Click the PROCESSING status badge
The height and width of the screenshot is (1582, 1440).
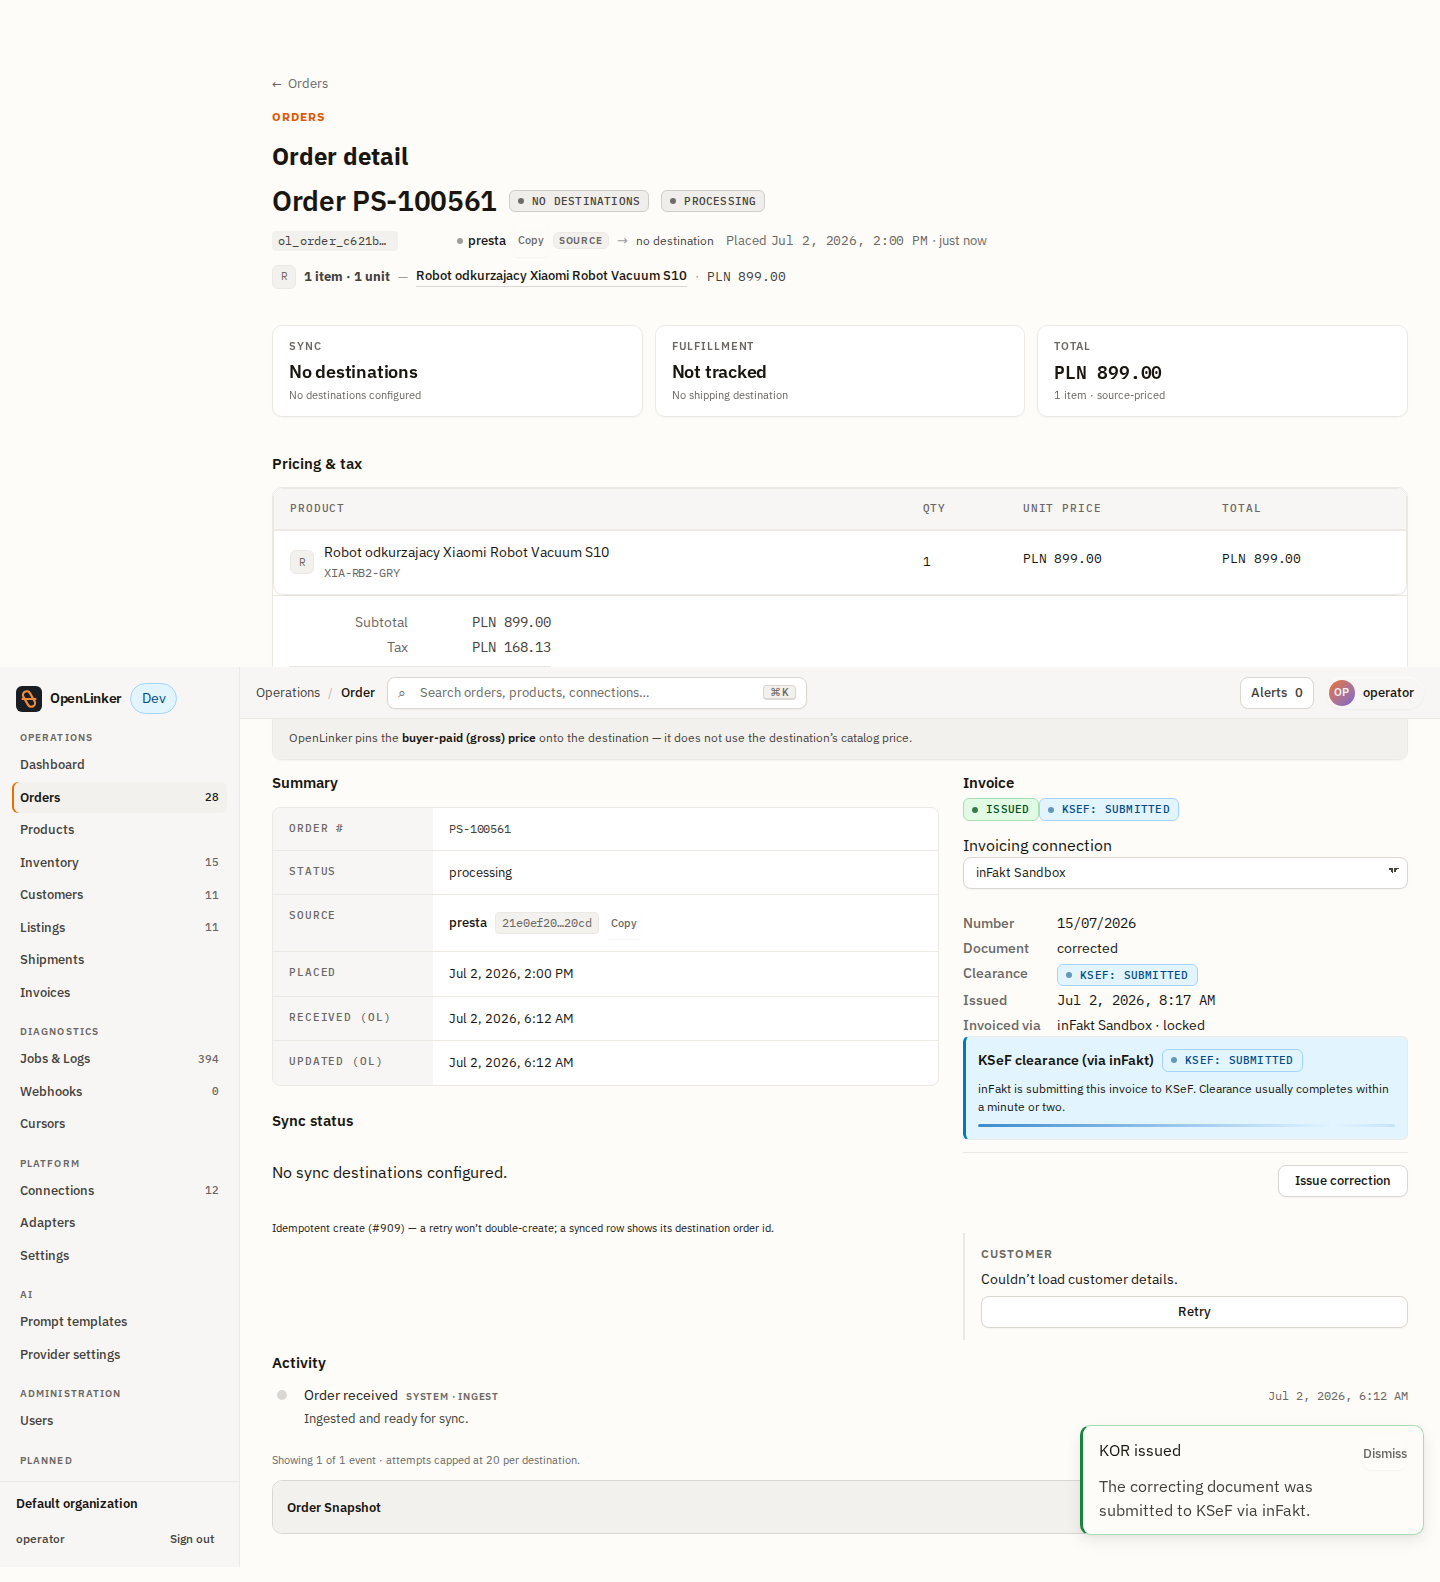[x=713, y=201]
